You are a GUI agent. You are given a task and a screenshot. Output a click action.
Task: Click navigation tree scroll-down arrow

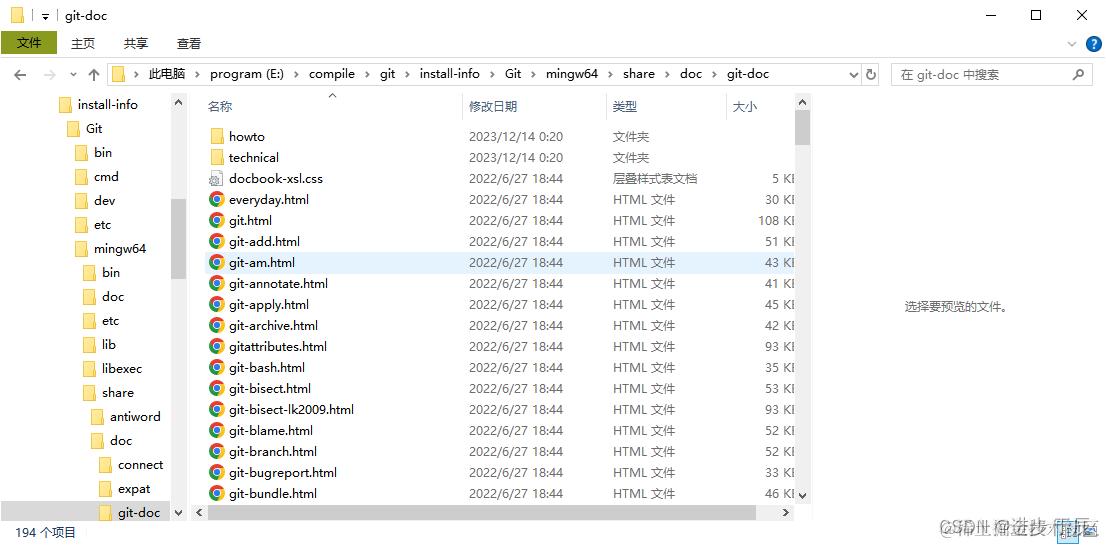(178, 513)
